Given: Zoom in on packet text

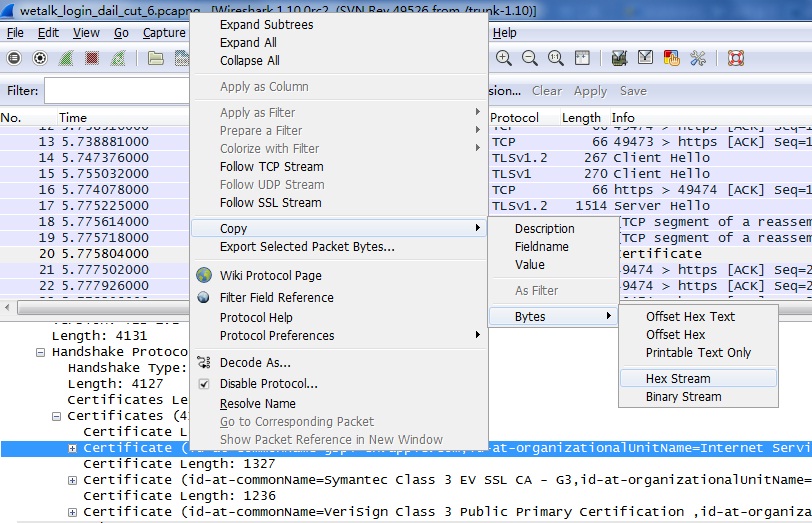Looking at the screenshot, I should coord(503,58).
